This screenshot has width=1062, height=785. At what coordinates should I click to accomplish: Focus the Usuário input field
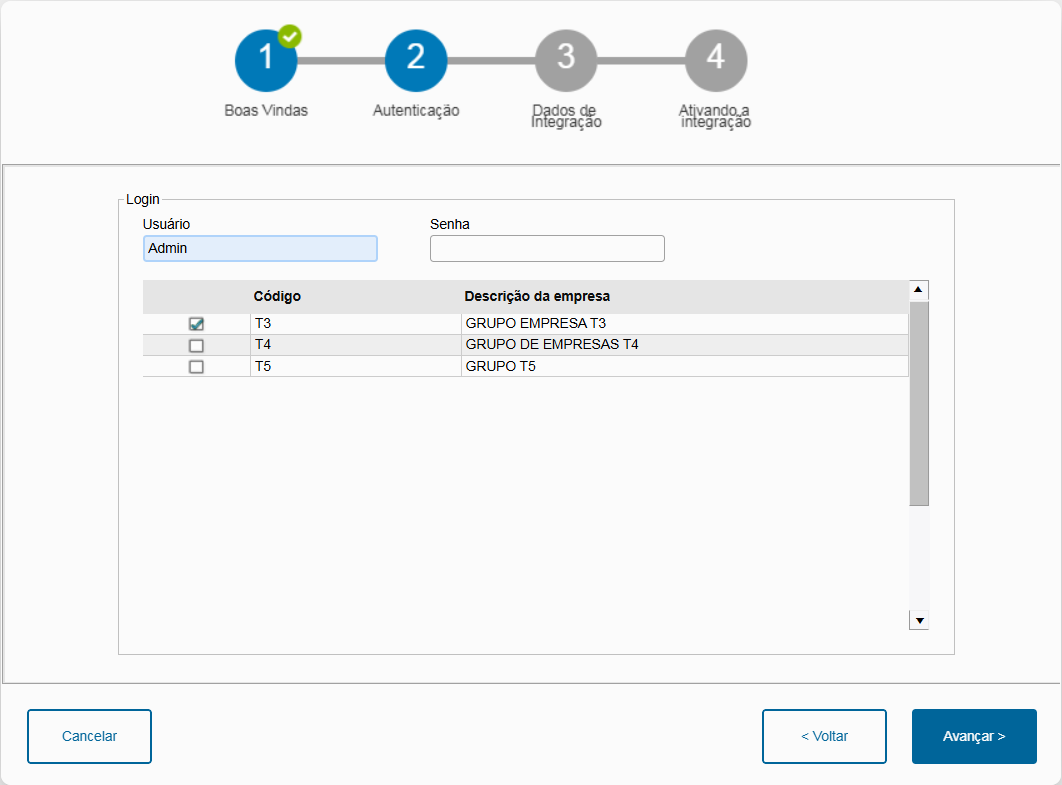260,248
